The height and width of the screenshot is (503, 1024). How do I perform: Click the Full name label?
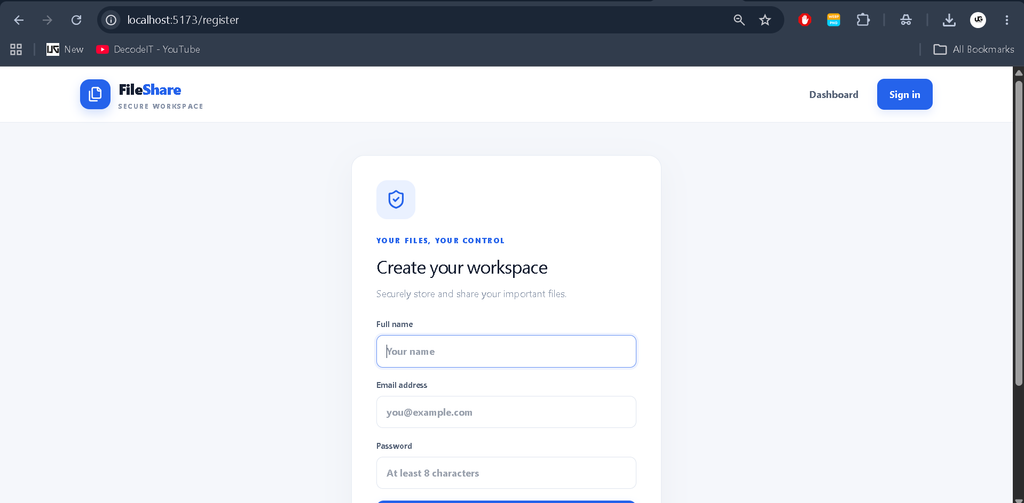[x=394, y=324]
